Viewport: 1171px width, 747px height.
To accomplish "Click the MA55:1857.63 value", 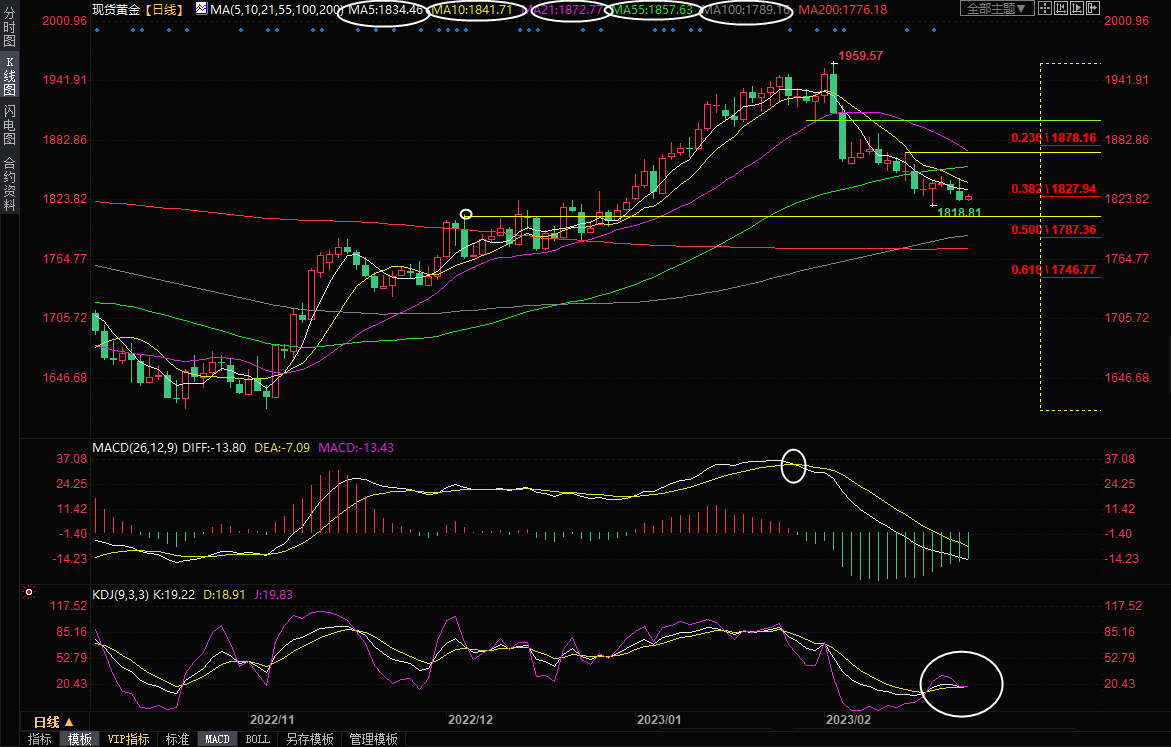I will coord(653,10).
